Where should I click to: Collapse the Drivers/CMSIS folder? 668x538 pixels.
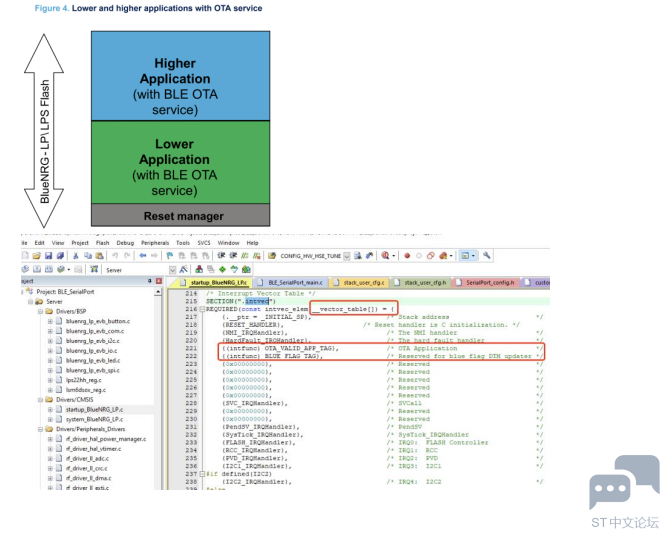[40, 400]
